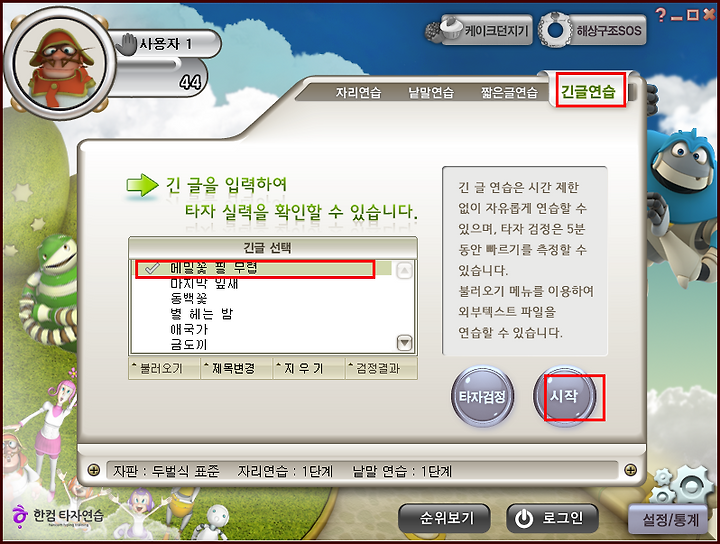
Task: Open the 케이크던지기 cake game
Action: [480, 30]
